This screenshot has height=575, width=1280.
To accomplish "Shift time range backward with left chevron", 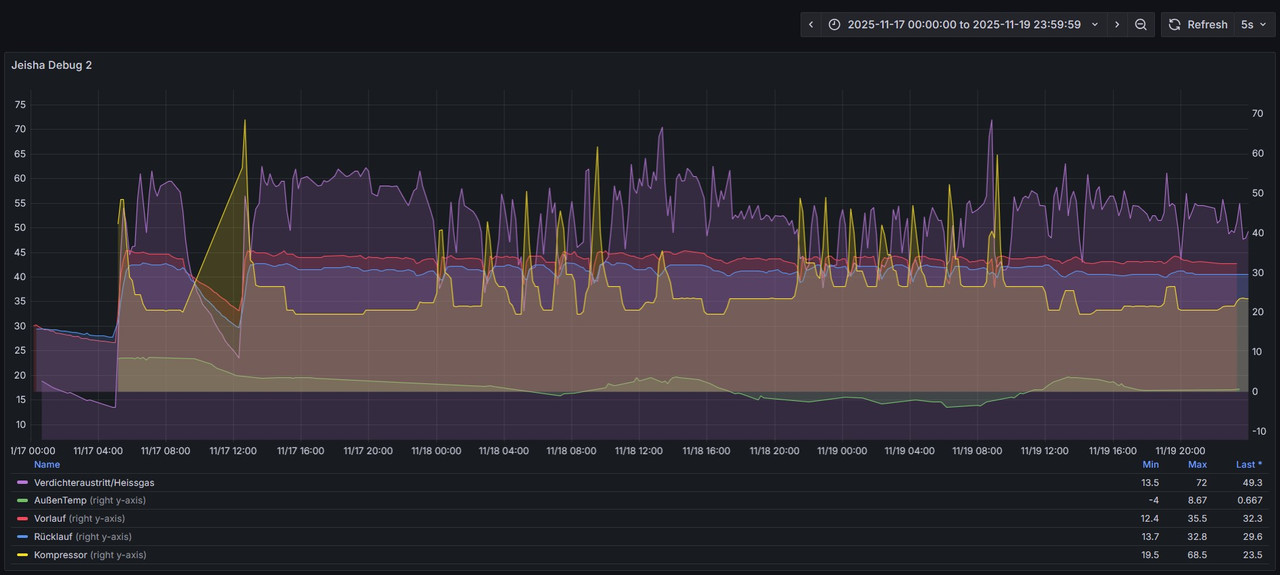I will click(x=811, y=24).
